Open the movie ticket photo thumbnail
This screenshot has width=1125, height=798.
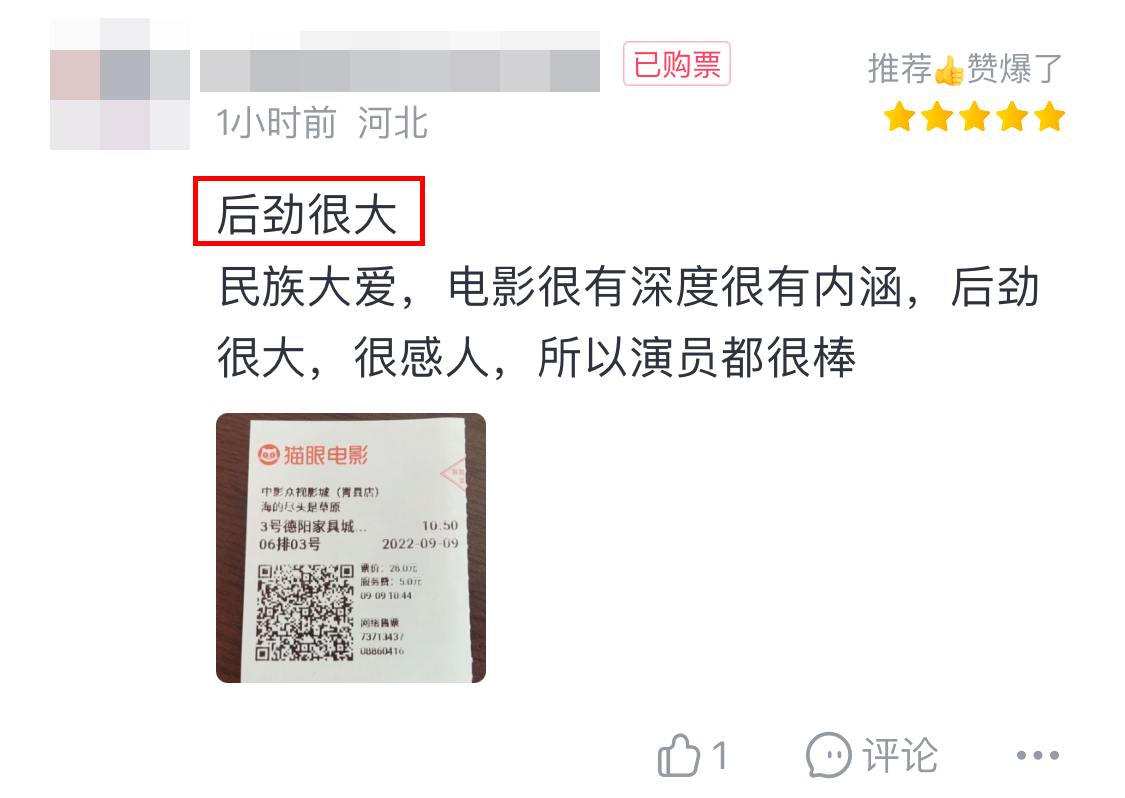[x=351, y=548]
